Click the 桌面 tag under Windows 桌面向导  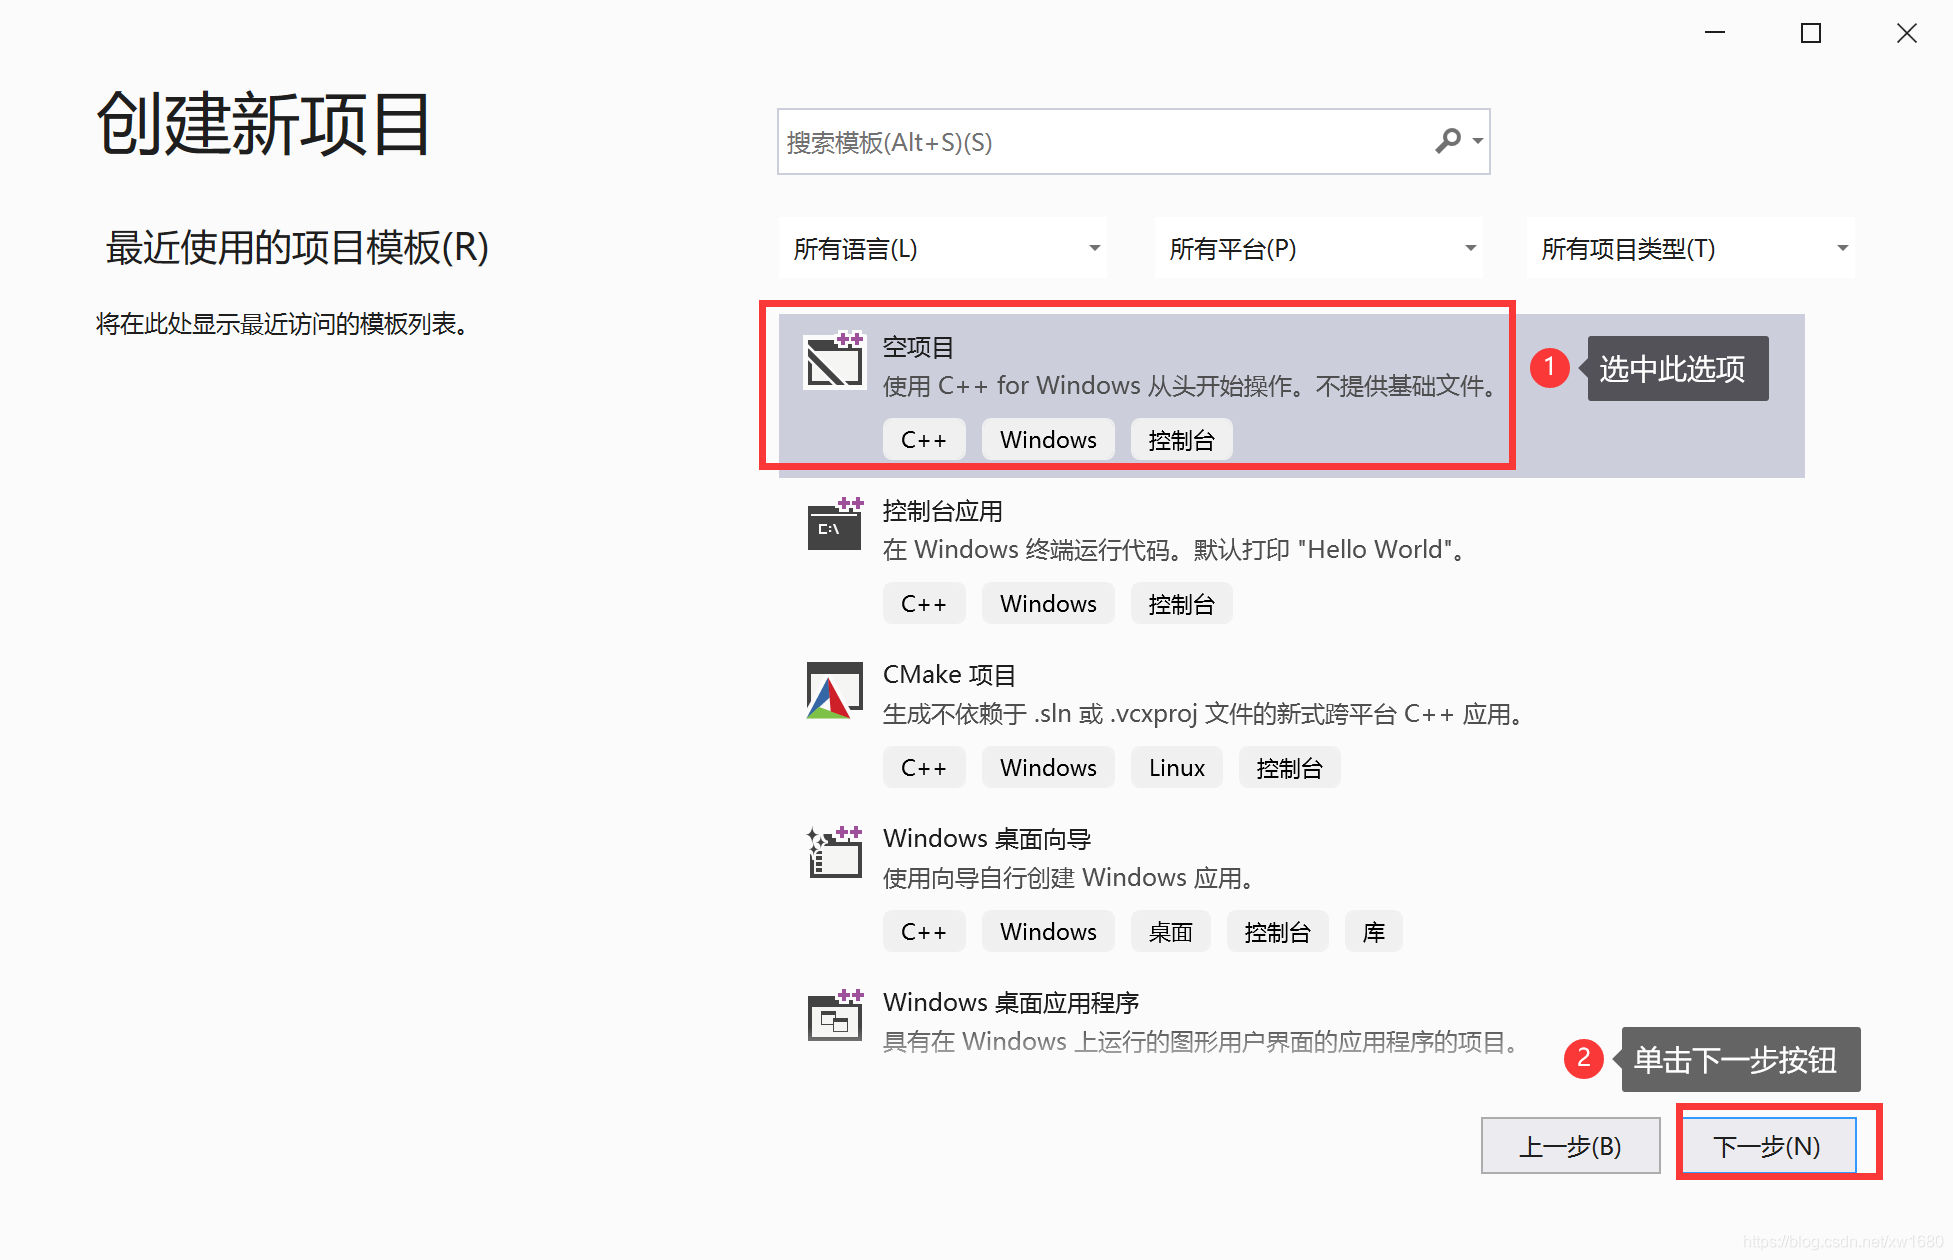[x=1170, y=932]
